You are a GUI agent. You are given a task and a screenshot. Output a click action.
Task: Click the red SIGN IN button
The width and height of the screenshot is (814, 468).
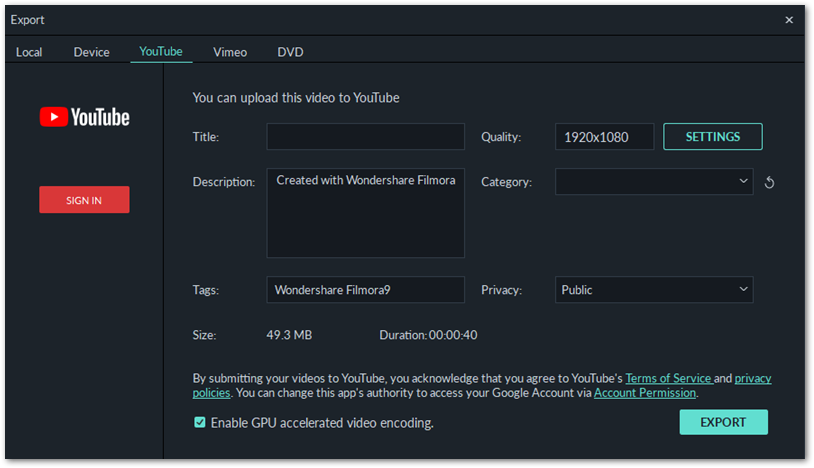click(84, 200)
